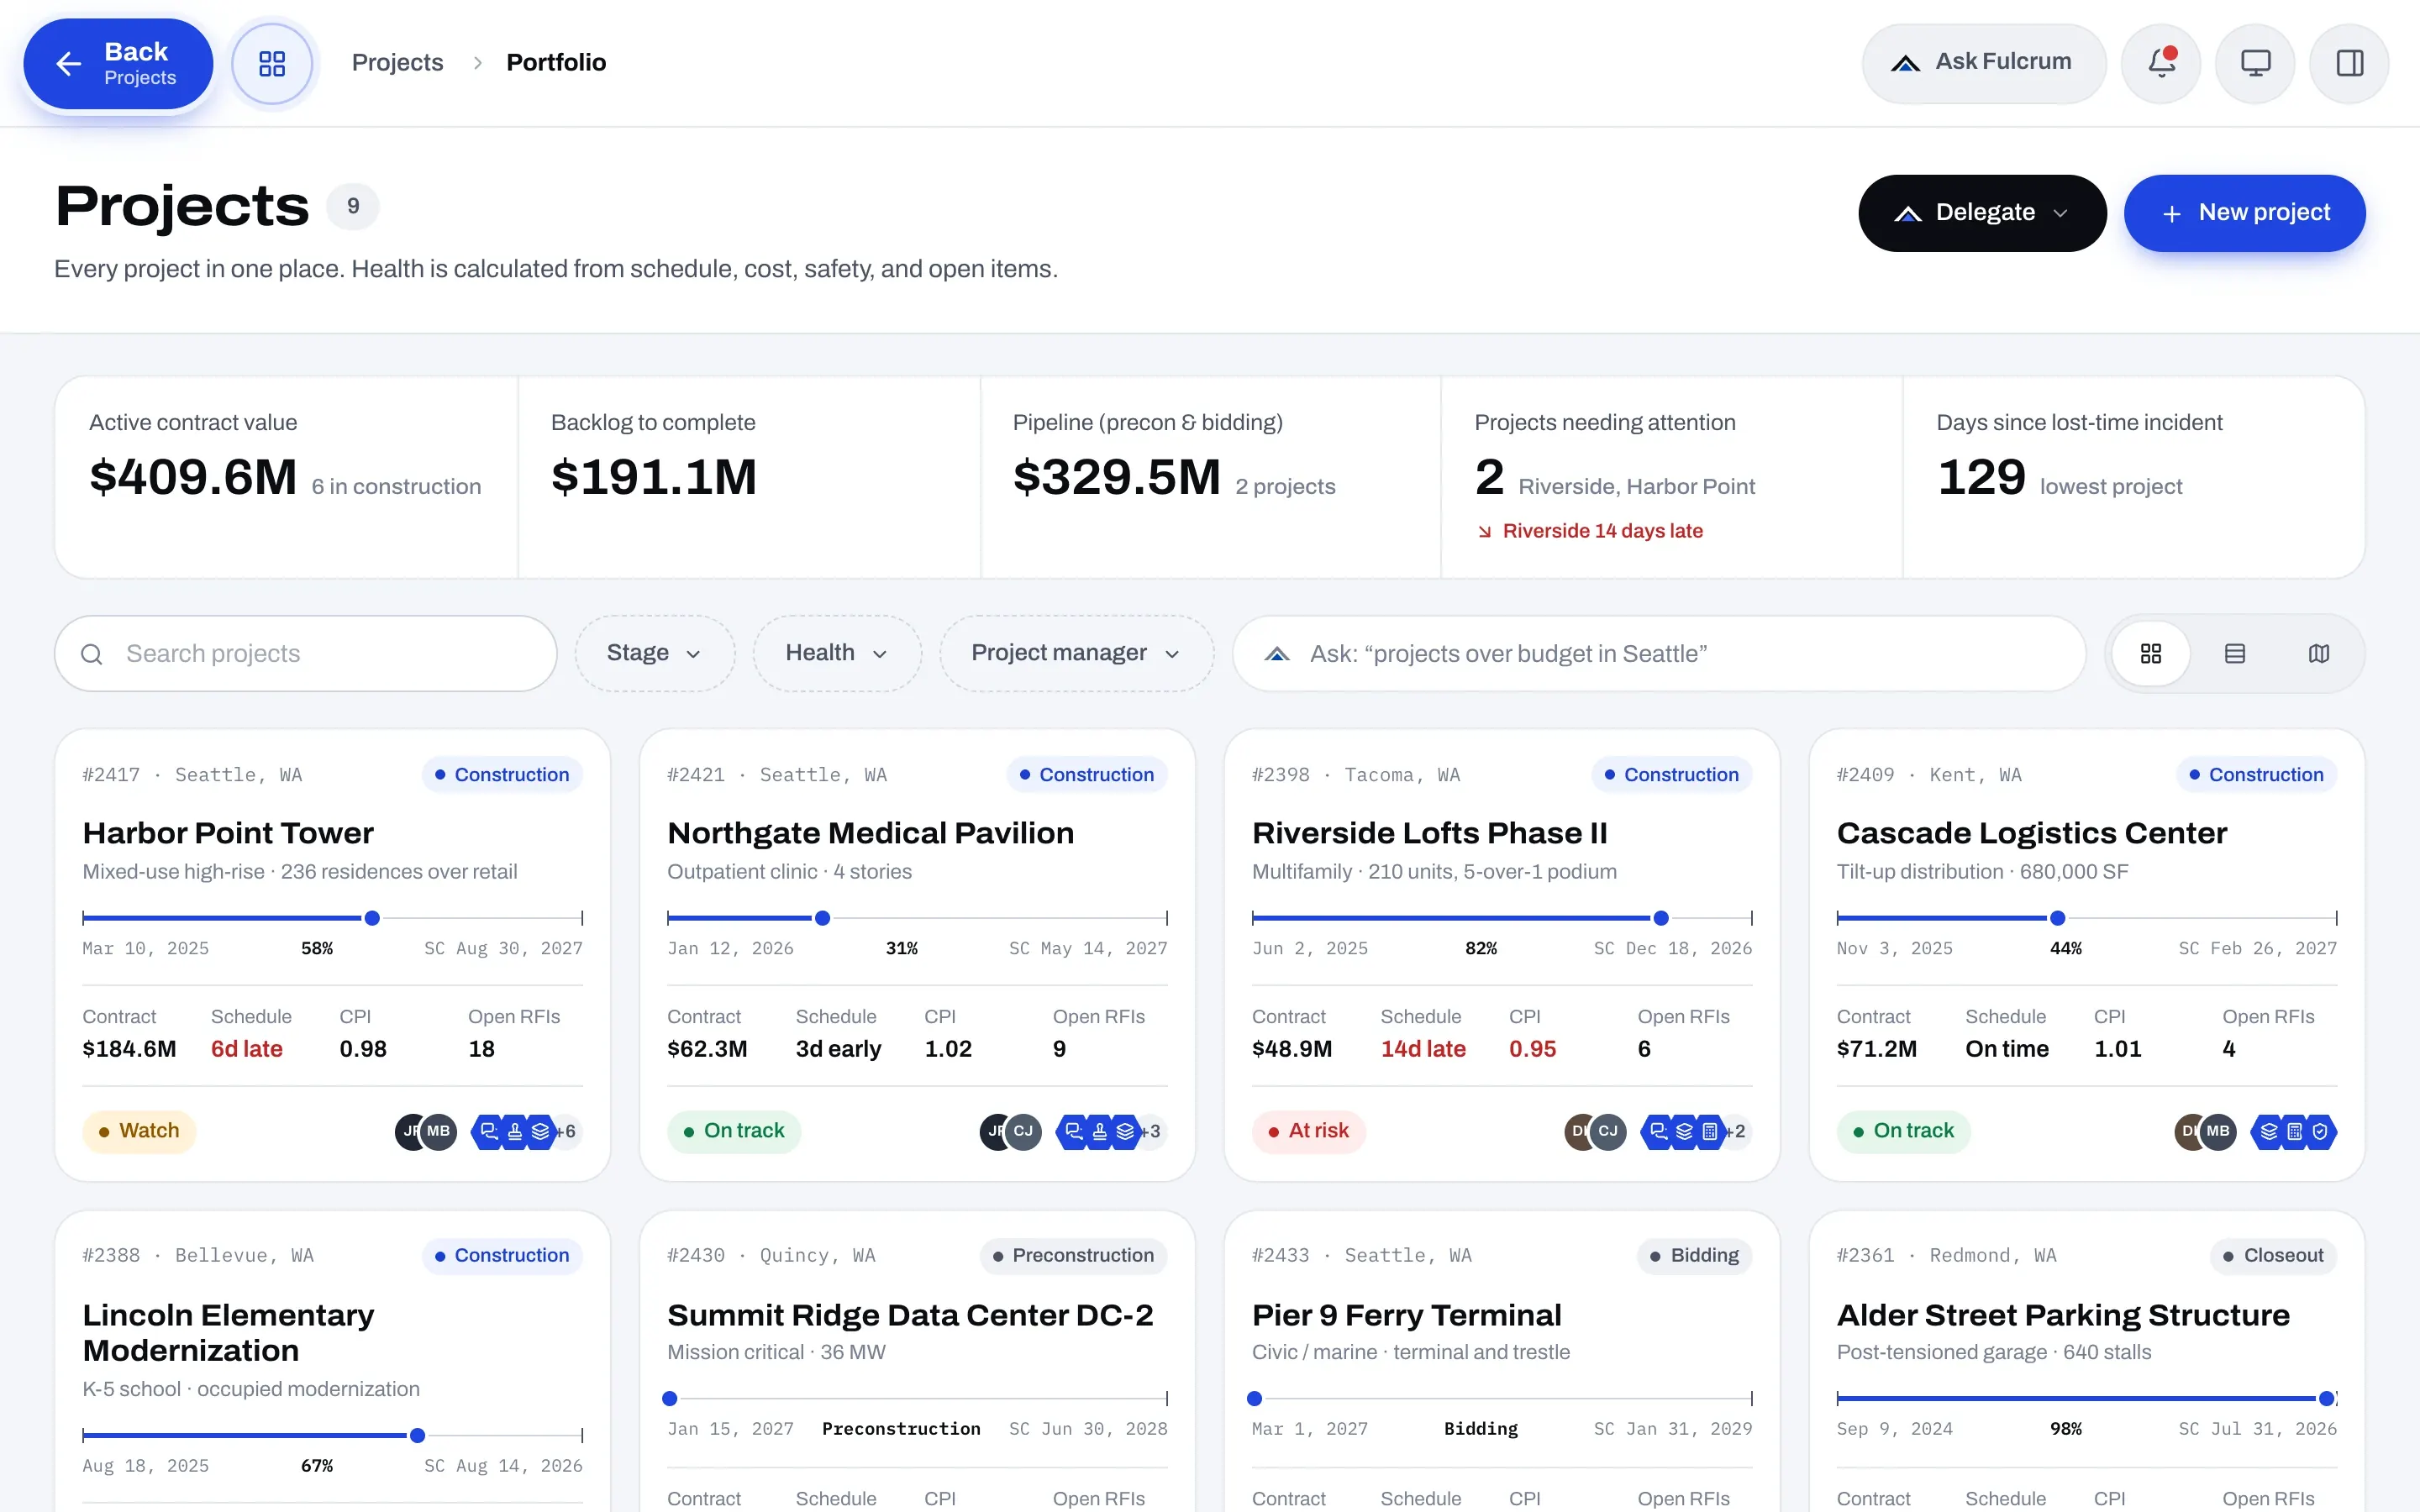Open the notifications bell
This screenshot has width=2420, height=1512.
click(2161, 63)
